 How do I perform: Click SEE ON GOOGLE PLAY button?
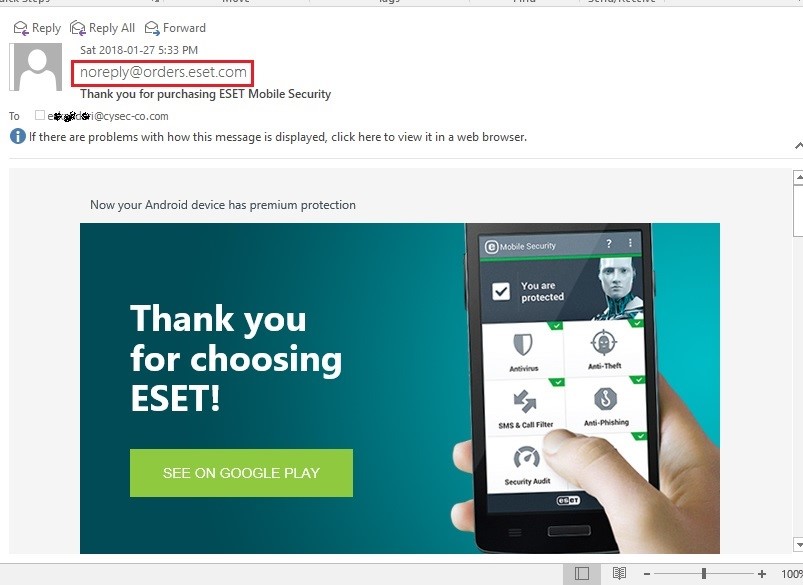pyautogui.click(x=241, y=473)
